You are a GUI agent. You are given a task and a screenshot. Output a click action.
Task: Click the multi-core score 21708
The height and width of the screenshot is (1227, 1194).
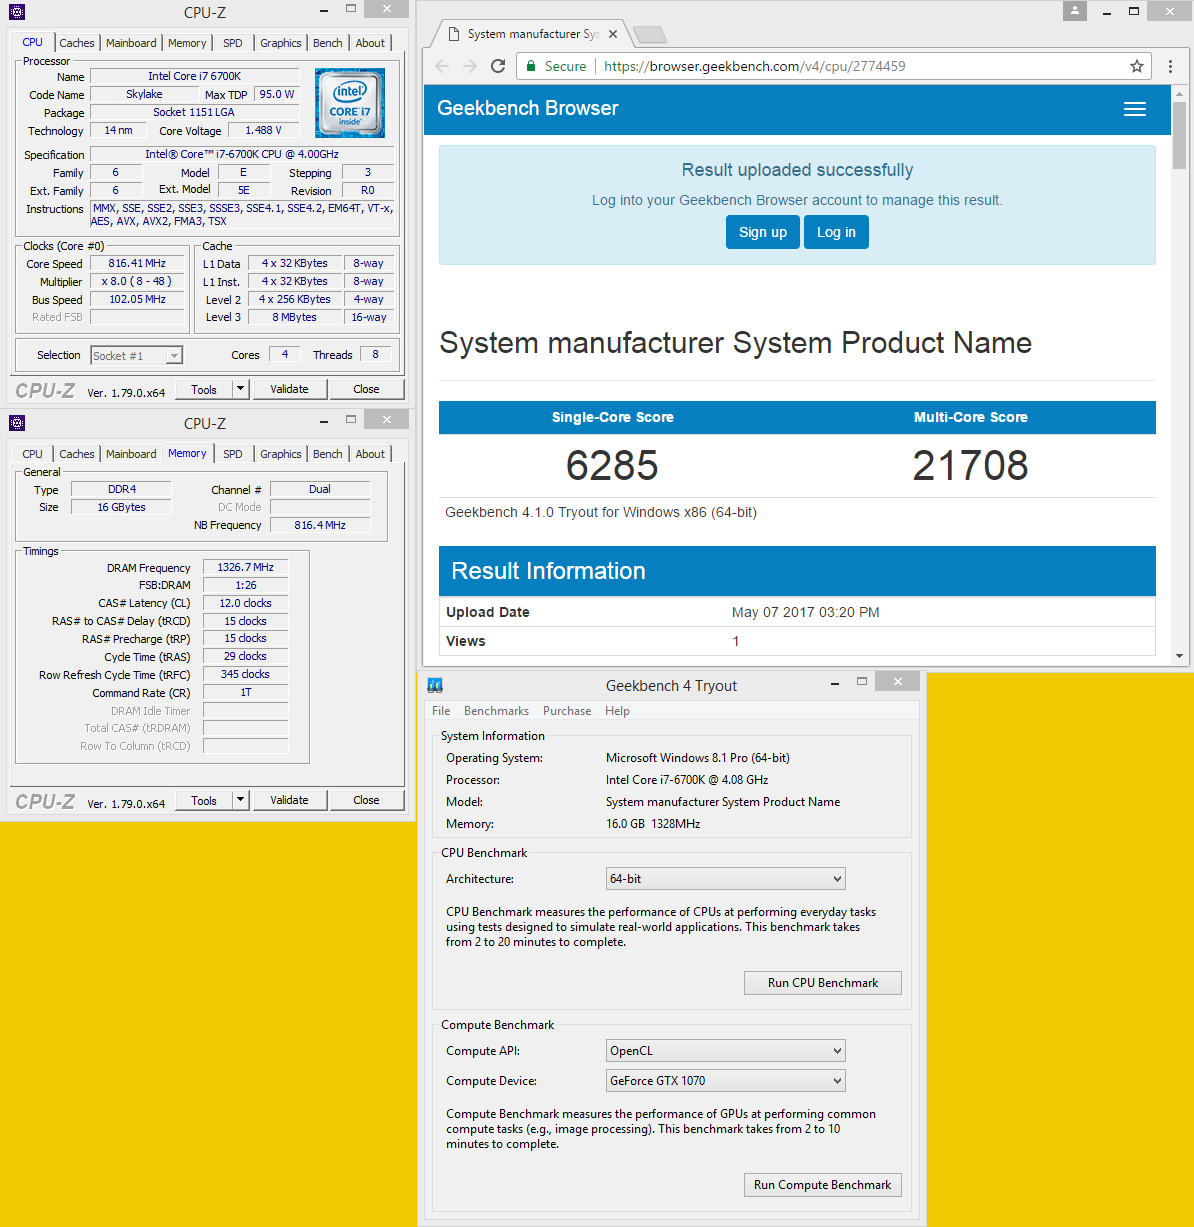[970, 465]
